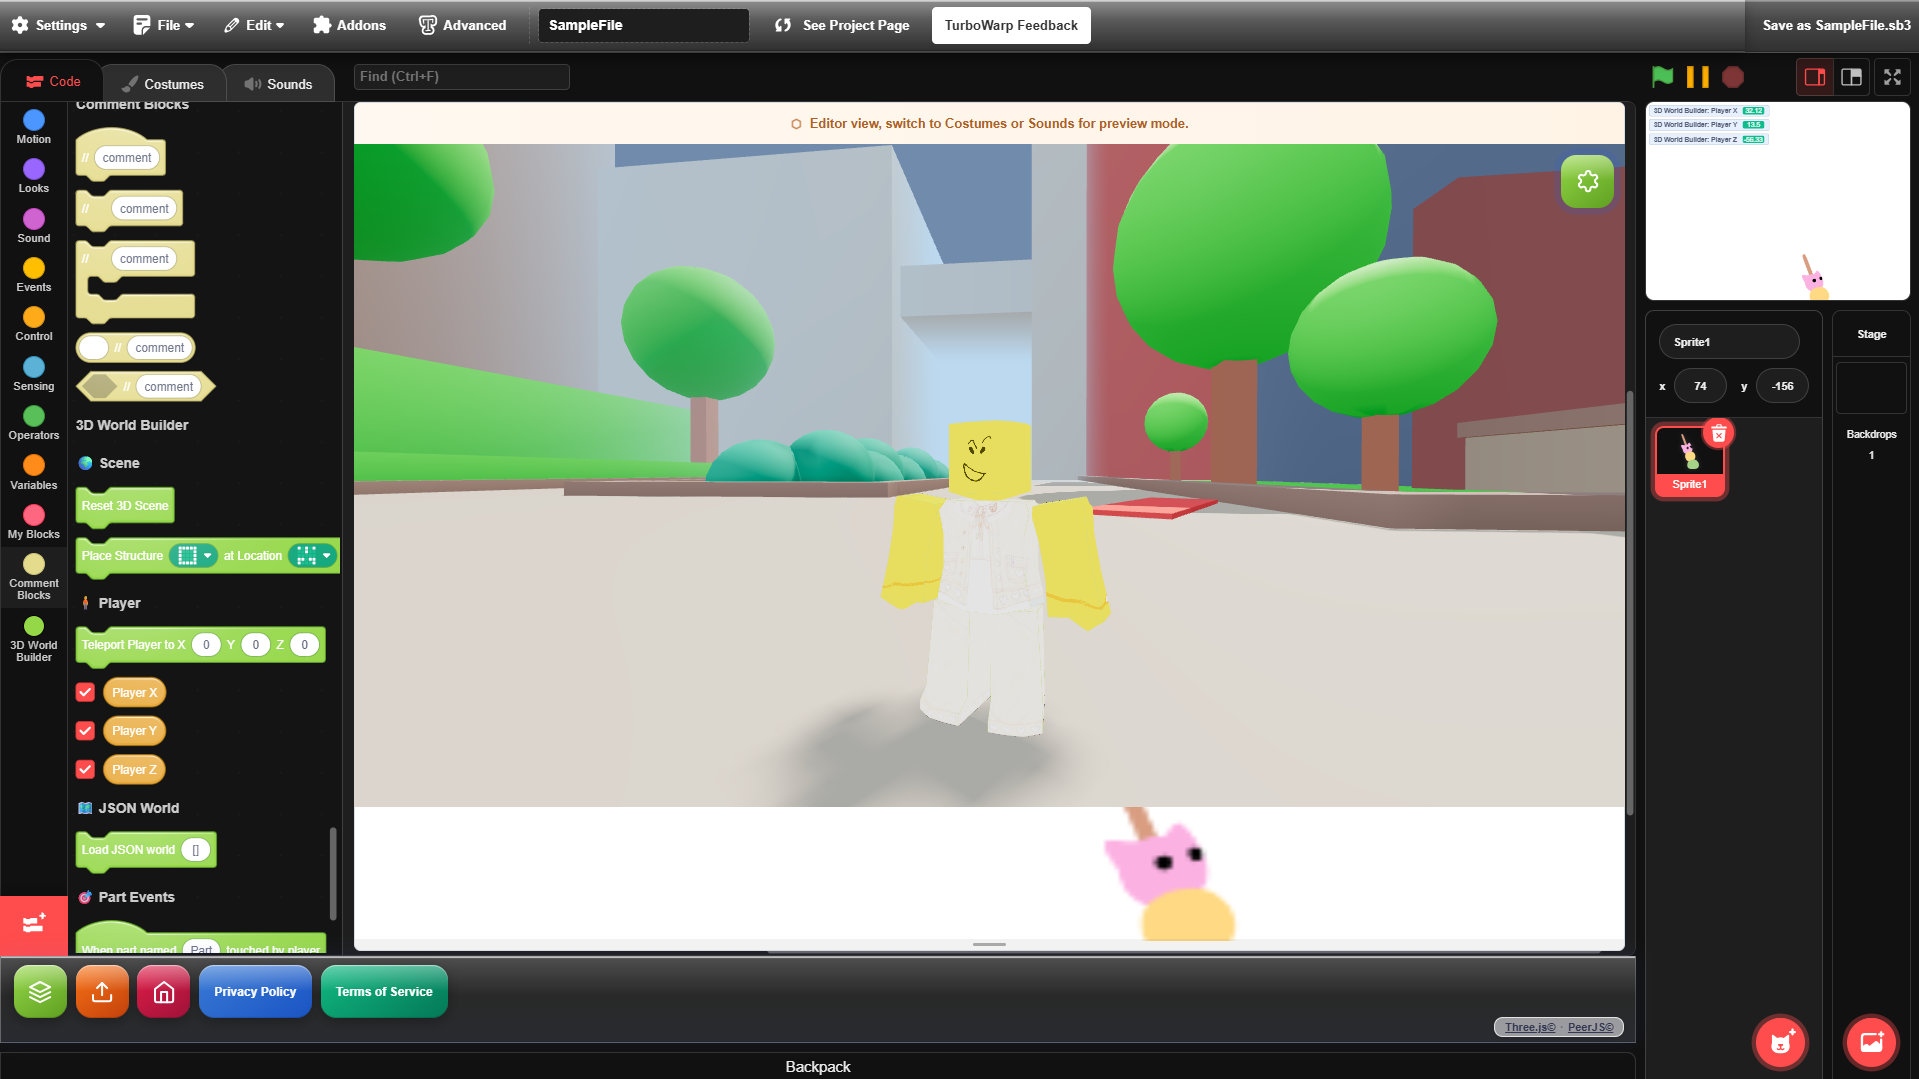Jump to Operators block category
1919x1079 pixels.
coord(34,423)
